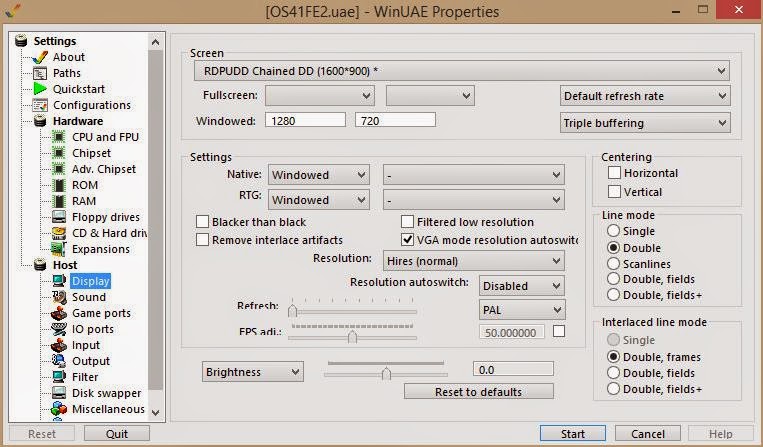763x447 pixels.
Task: Open first Fullscreen resolution dropdown
Action: tap(320, 96)
